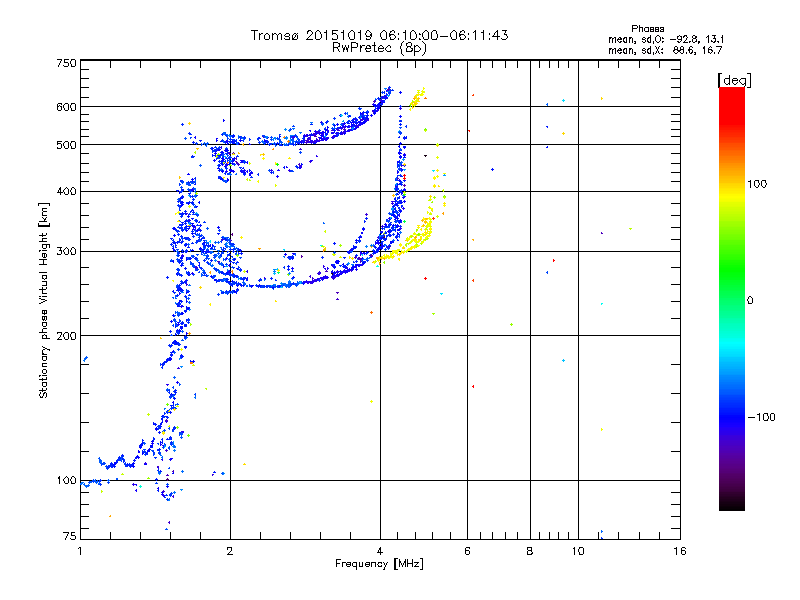The height and width of the screenshot is (600, 800).
Task: Click frequency axis label "4"
Action: pos(380,551)
